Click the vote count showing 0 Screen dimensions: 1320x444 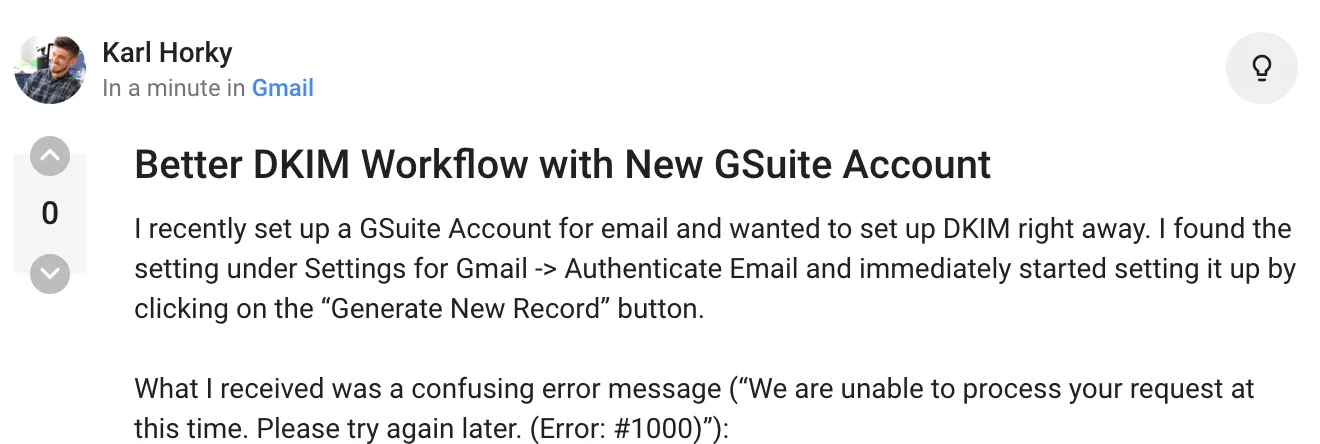tap(50, 213)
